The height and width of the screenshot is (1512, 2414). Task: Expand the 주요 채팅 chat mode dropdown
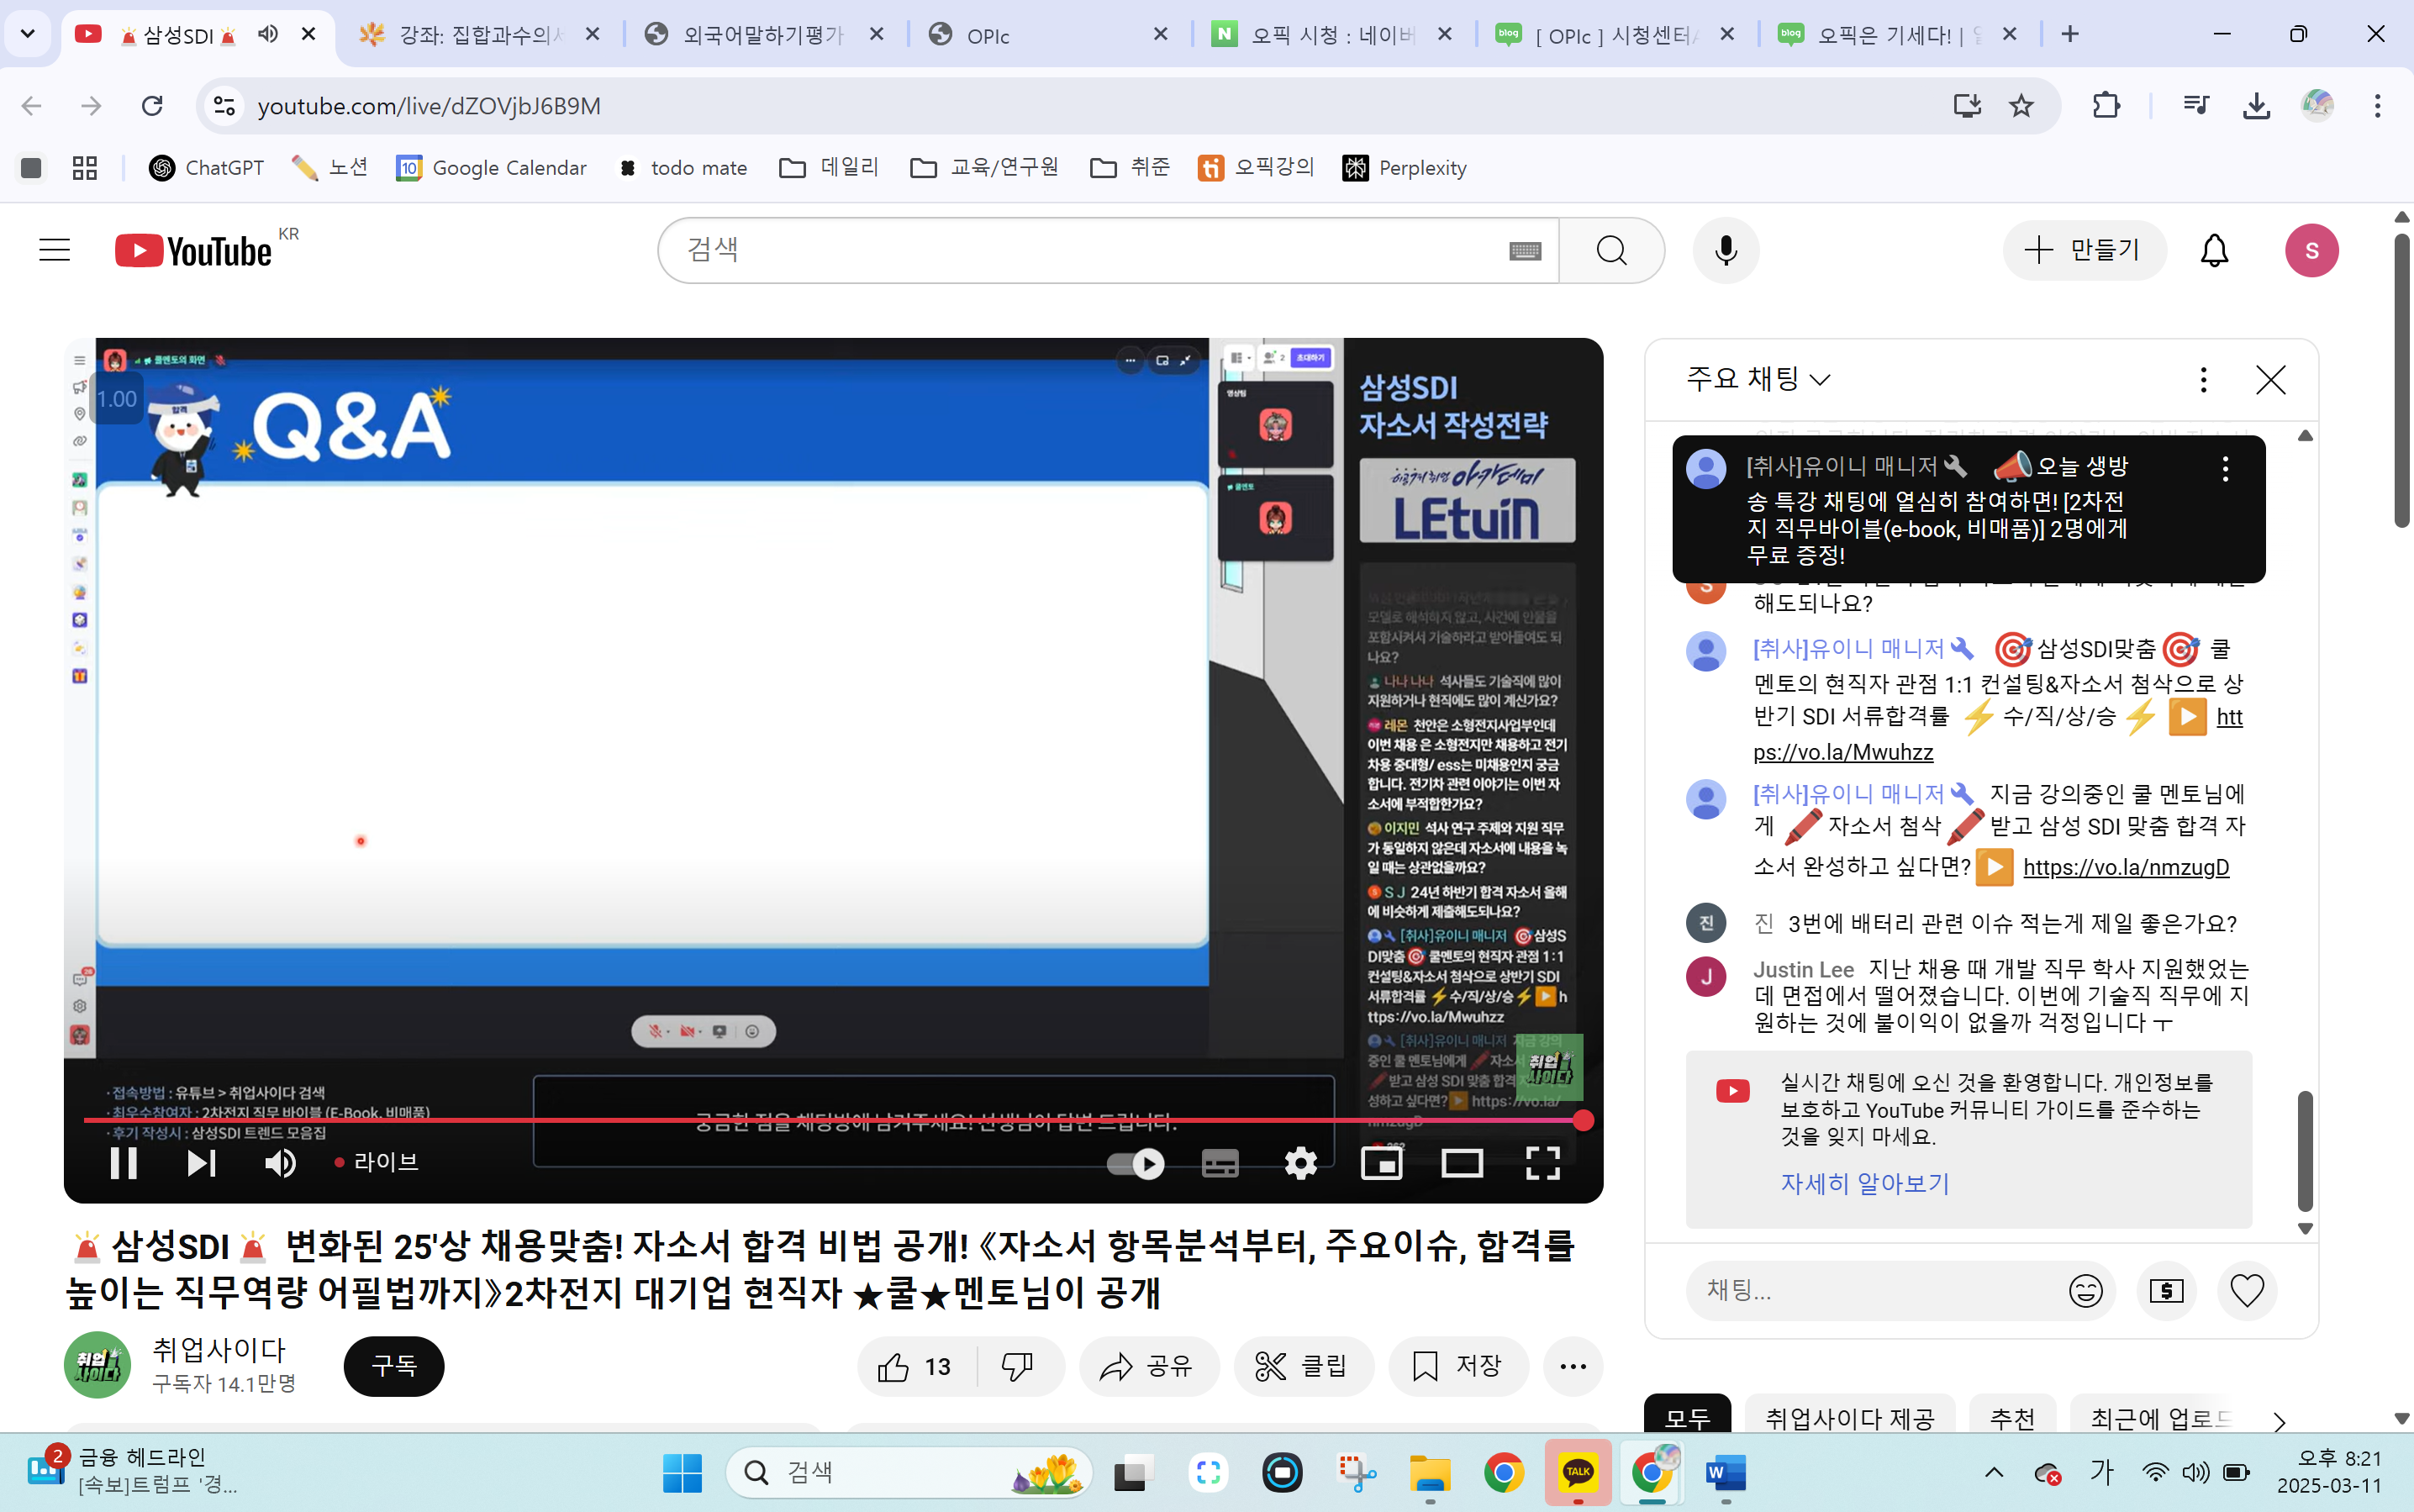[1758, 379]
